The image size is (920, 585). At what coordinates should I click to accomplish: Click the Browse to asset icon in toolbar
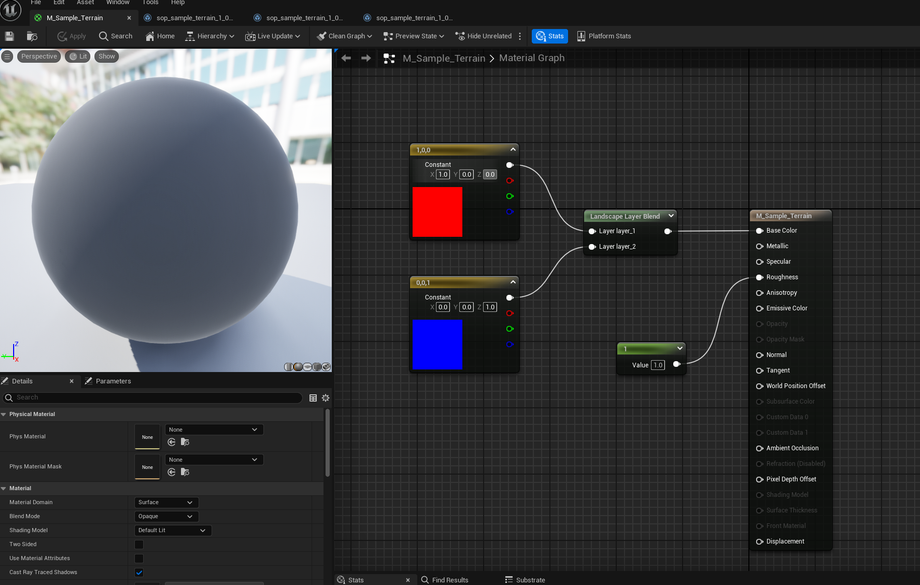click(32, 36)
